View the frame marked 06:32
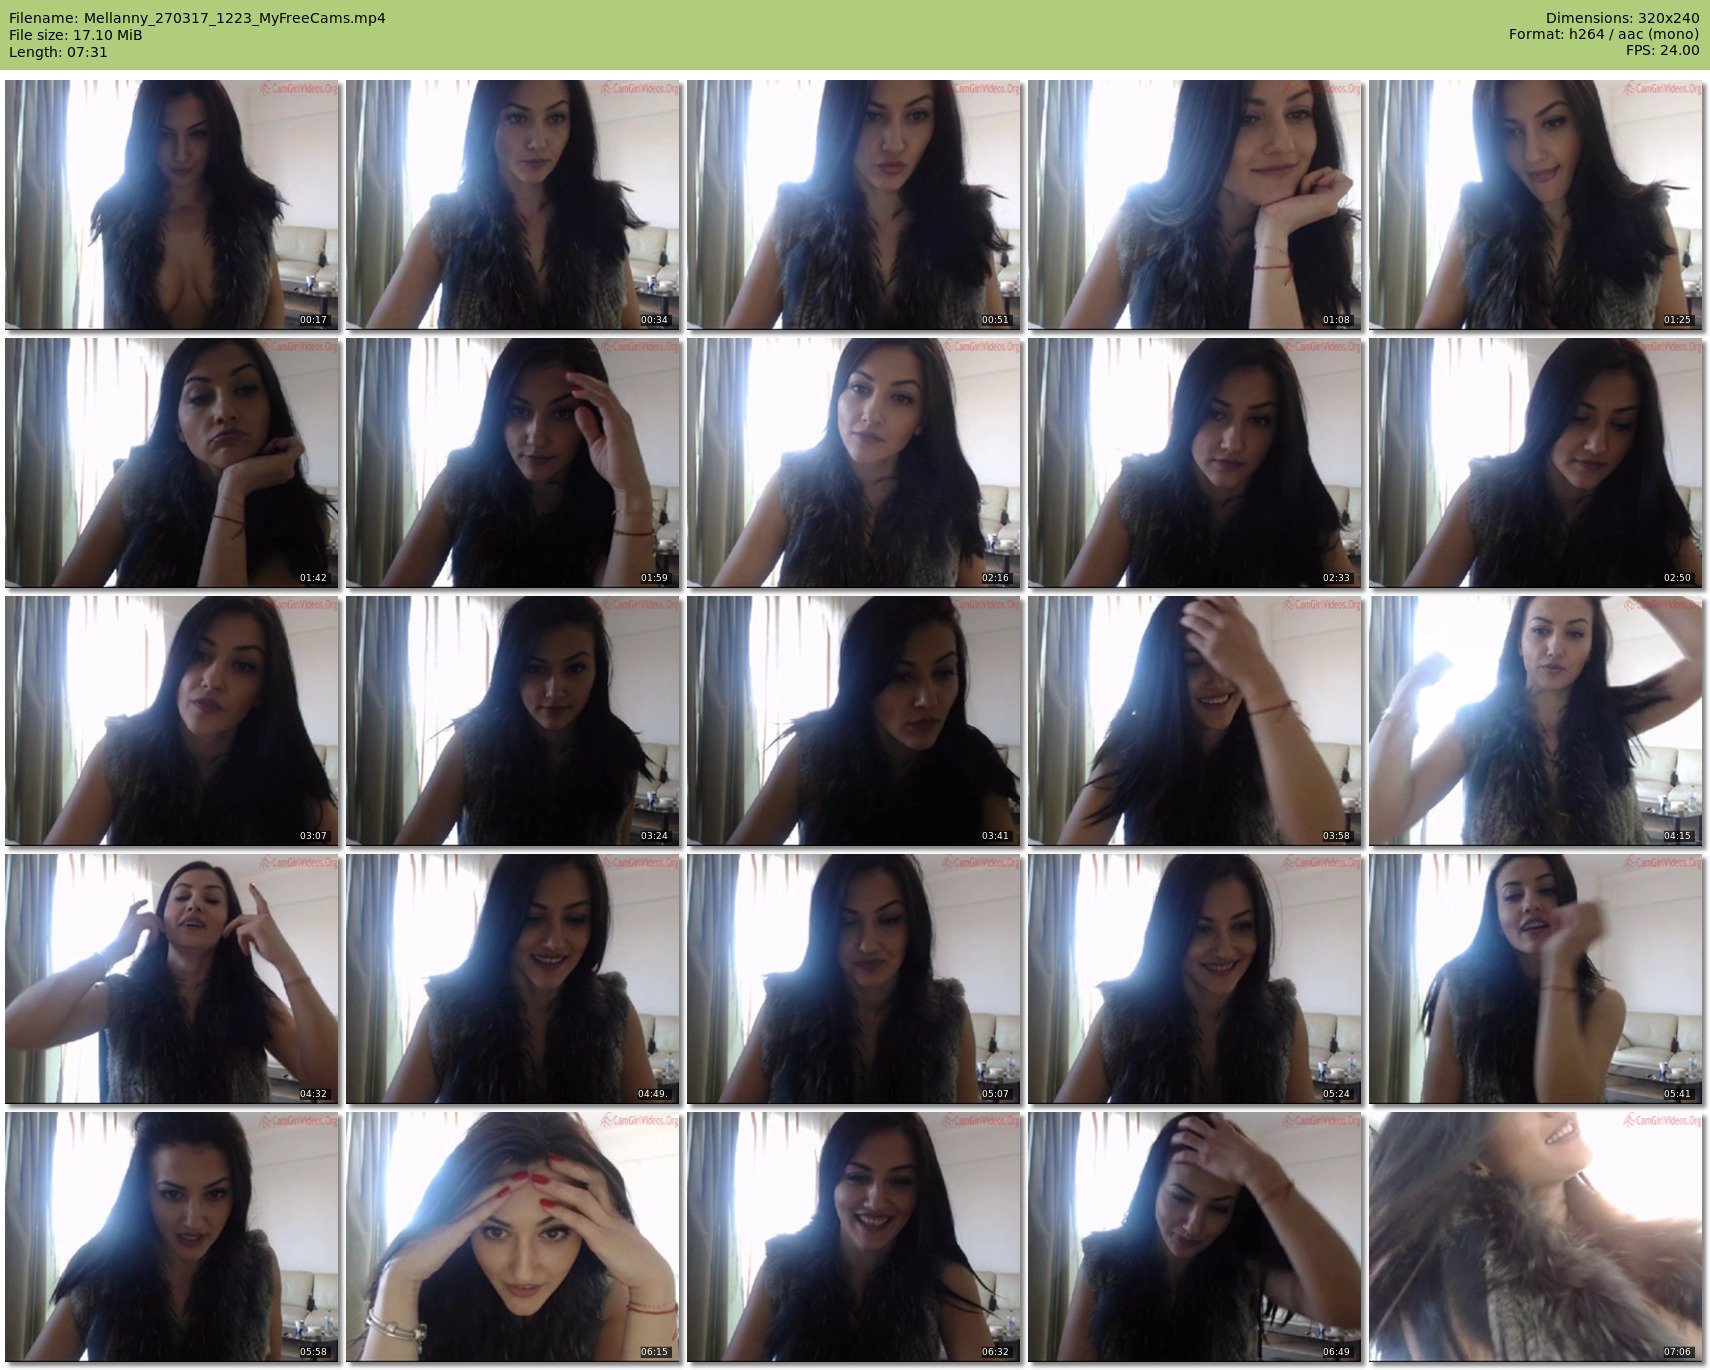The height and width of the screenshot is (1370, 1710). pos(854,1236)
